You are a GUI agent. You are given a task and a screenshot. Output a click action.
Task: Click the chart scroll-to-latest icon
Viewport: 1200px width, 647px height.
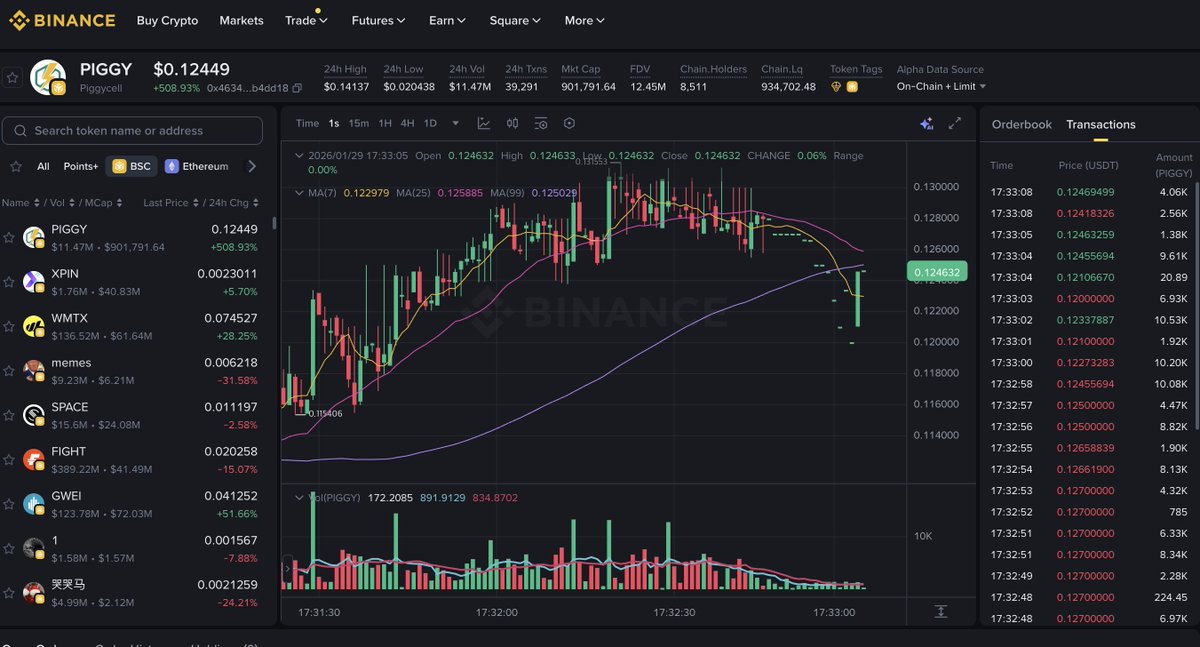941,611
